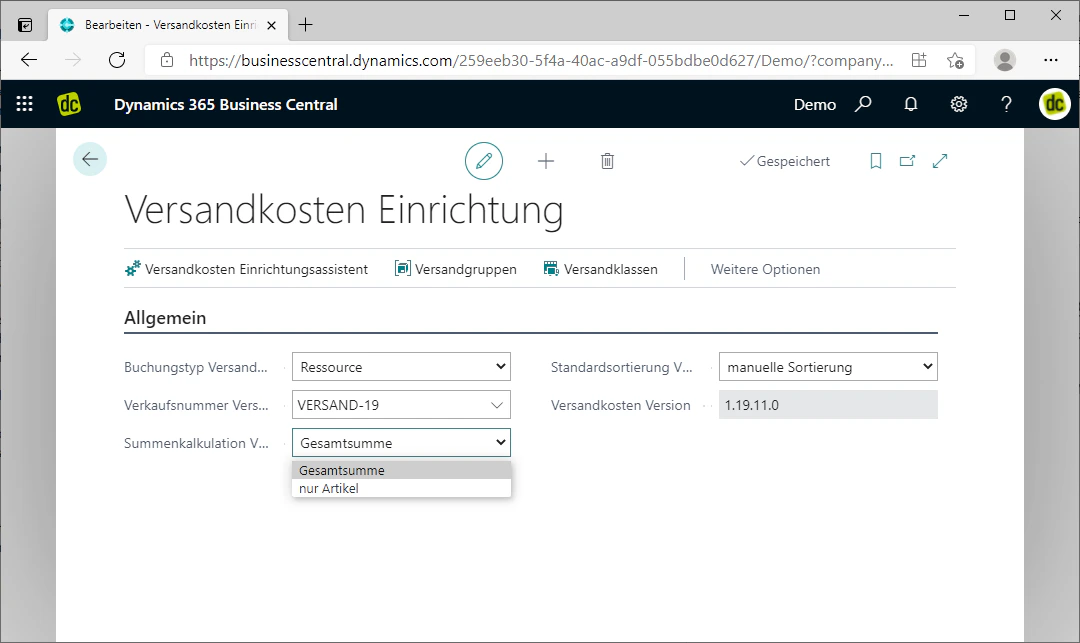Open the manuelle Sortierung dropdown

point(828,367)
